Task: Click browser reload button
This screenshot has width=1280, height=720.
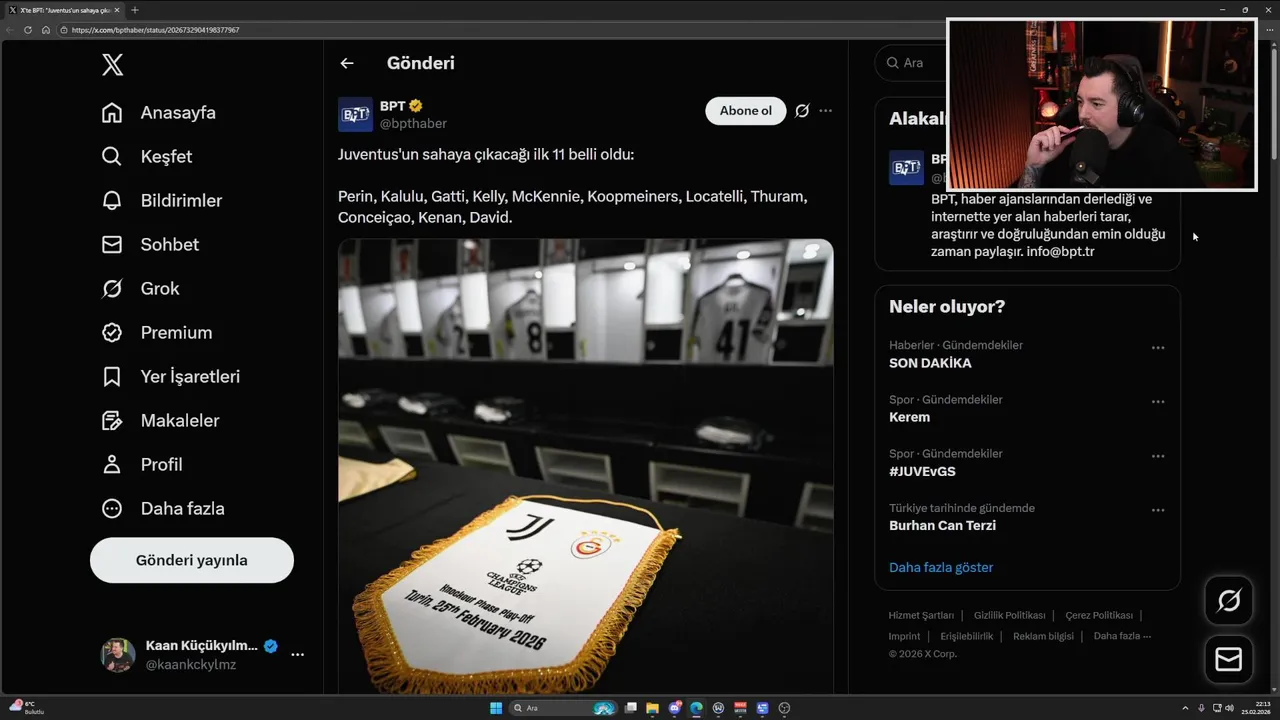Action: pyautogui.click(x=28, y=30)
